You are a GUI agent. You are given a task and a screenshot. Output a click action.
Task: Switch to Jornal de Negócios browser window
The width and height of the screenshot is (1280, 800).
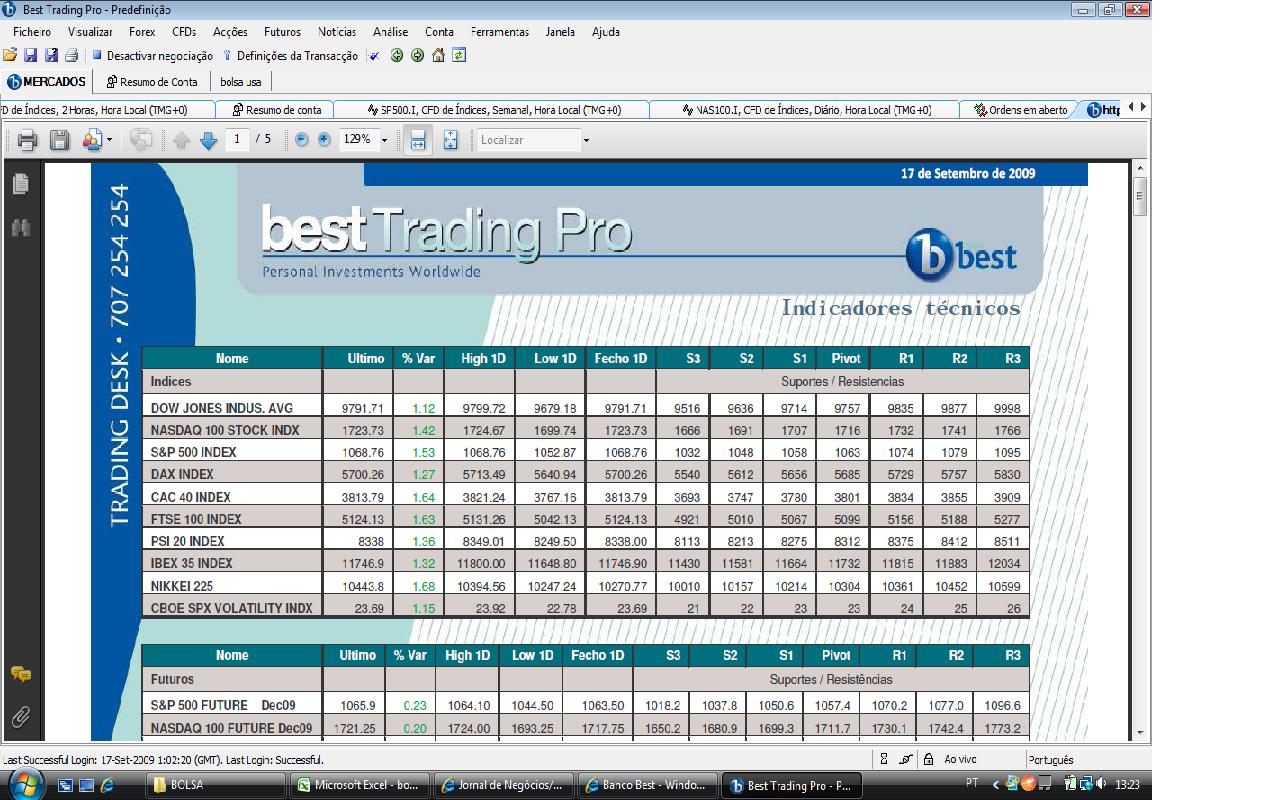pyautogui.click(x=505, y=785)
